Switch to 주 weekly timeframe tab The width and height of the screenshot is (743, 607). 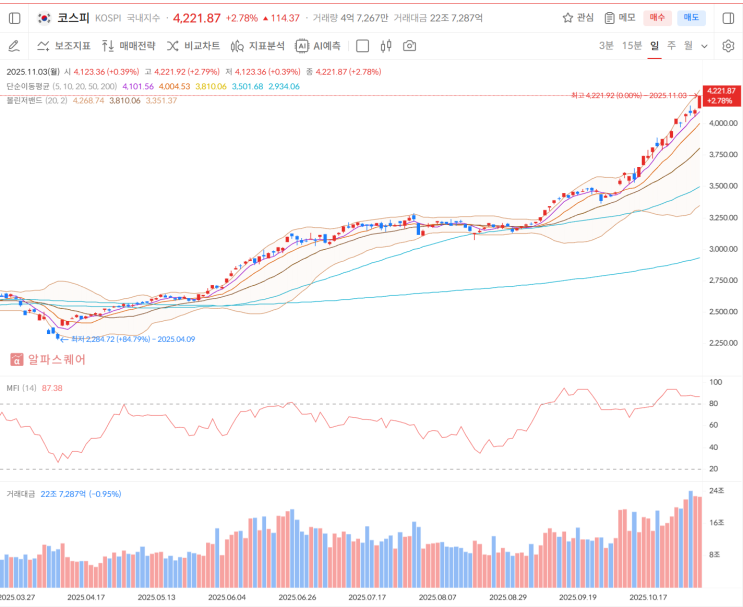pyautogui.click(x=671, y=46)
